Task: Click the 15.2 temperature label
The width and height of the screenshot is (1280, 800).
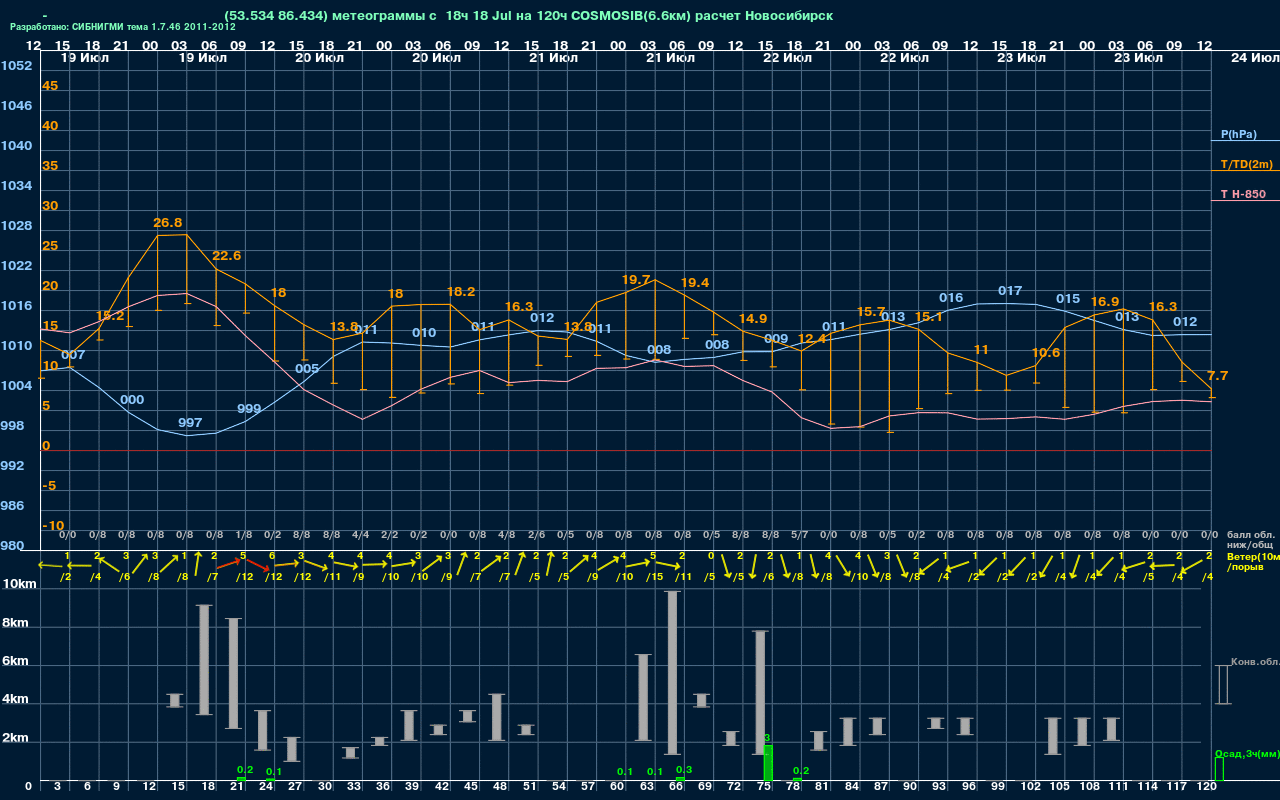Action: (110, 316)
